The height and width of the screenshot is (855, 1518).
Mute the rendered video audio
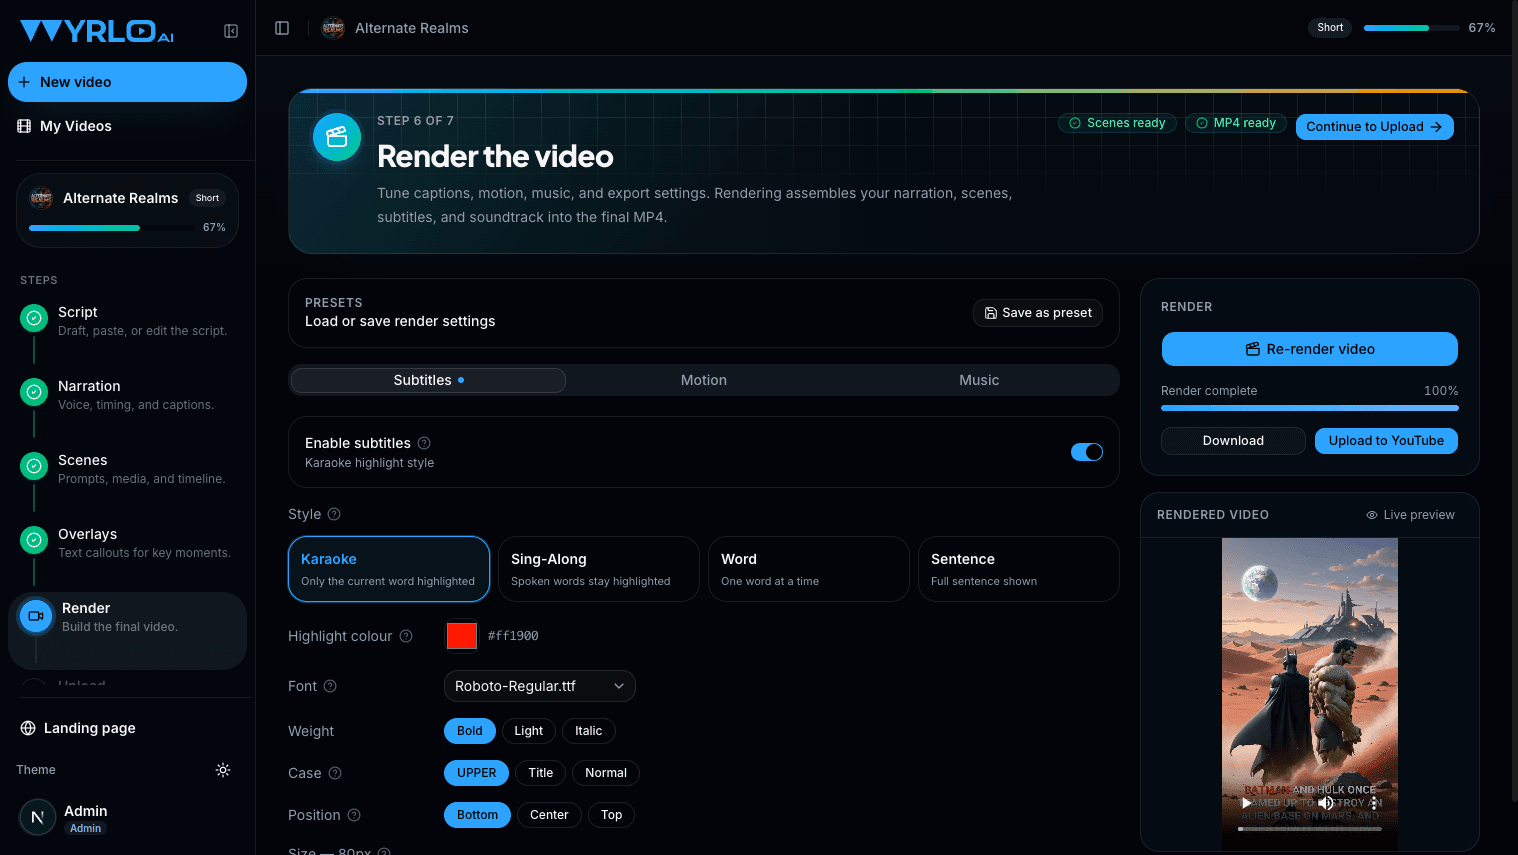click(1325, 803)
